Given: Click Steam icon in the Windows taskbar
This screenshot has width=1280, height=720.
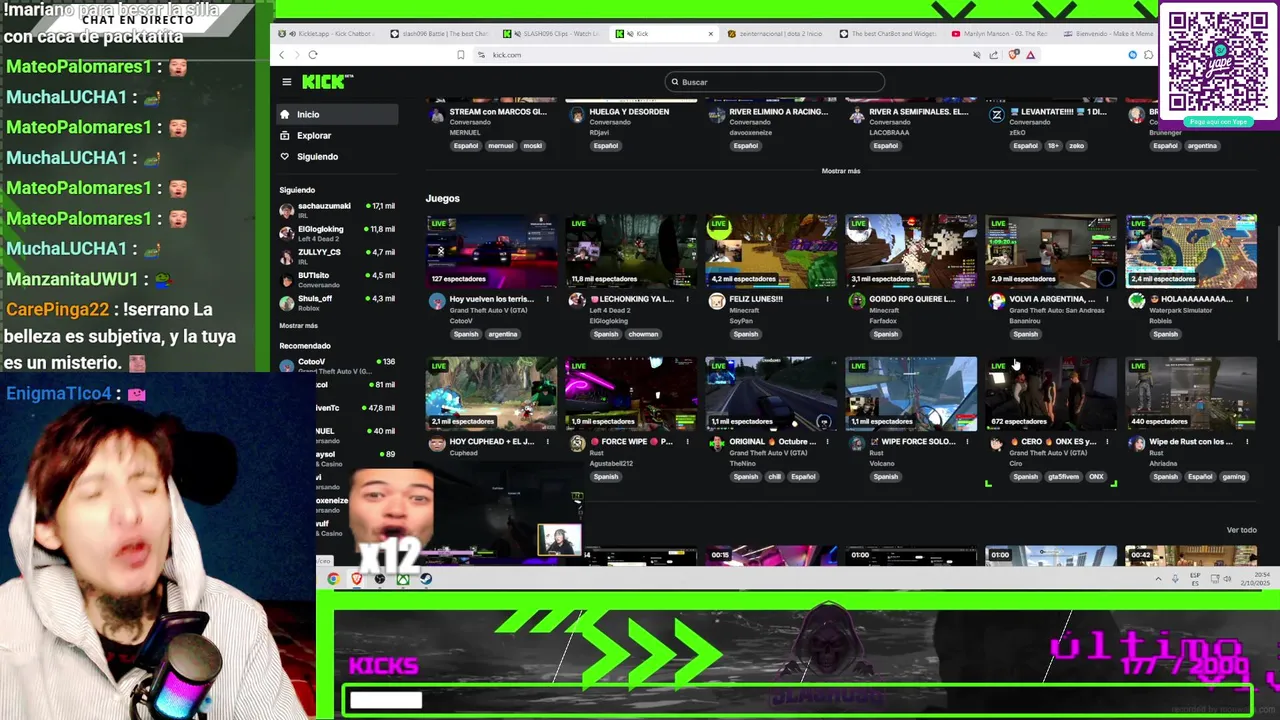Looking at the screenshot, I should click(x=426, y=578).
